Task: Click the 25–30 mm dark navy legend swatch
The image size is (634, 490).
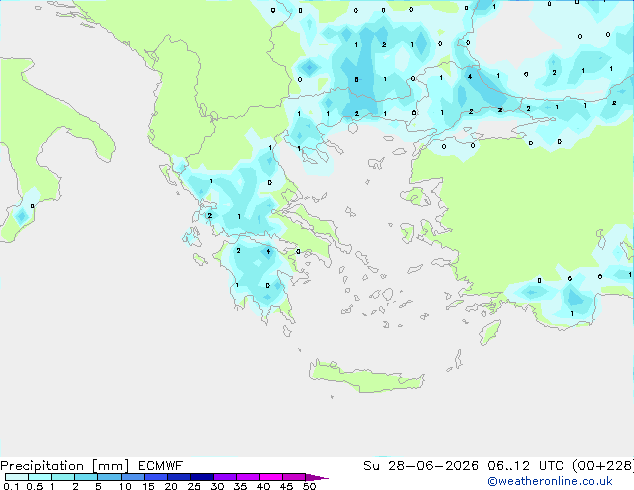Action: 202,477
